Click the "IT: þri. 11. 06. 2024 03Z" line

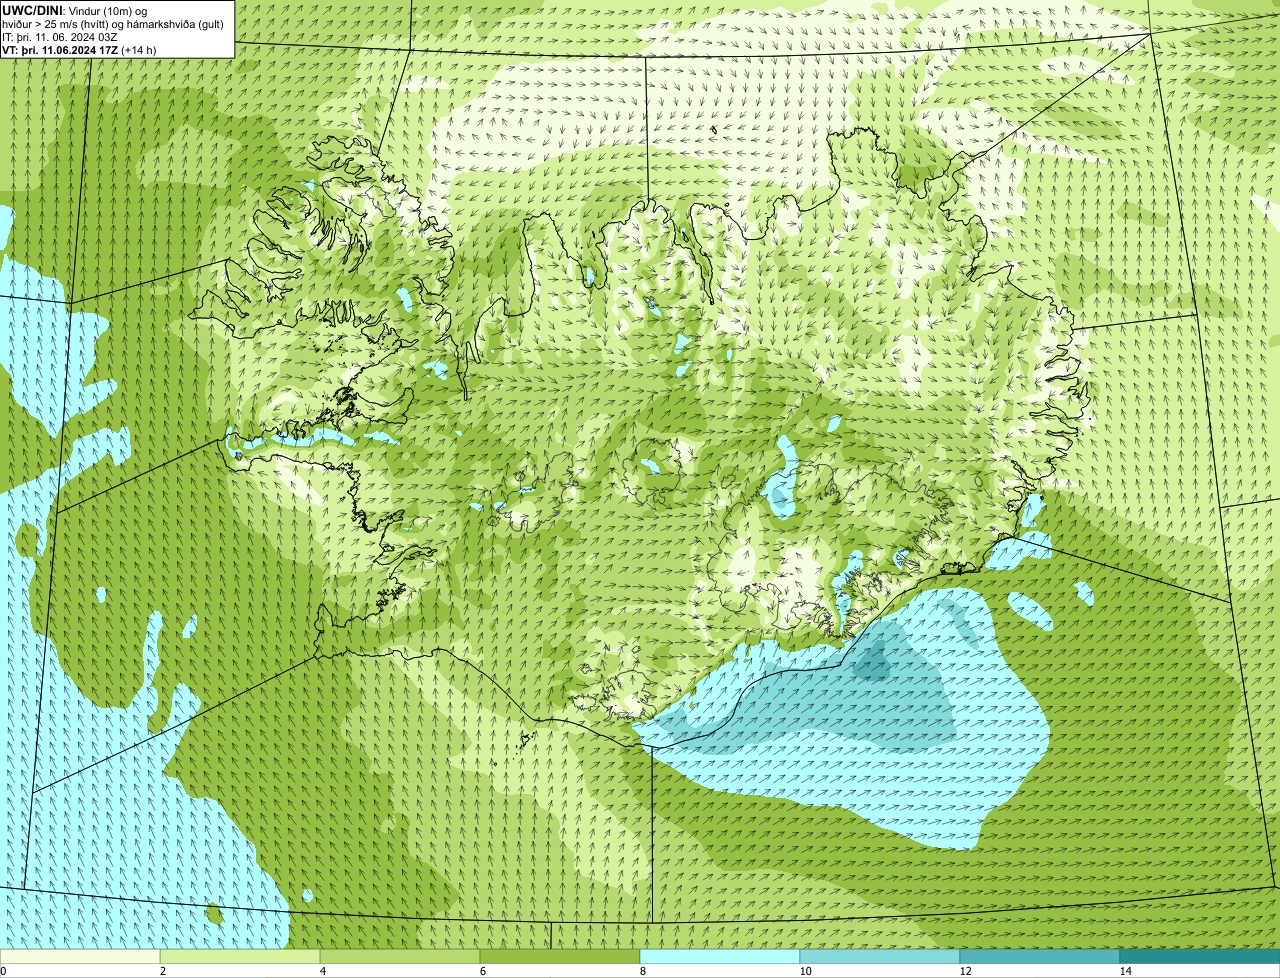[60, 36]
